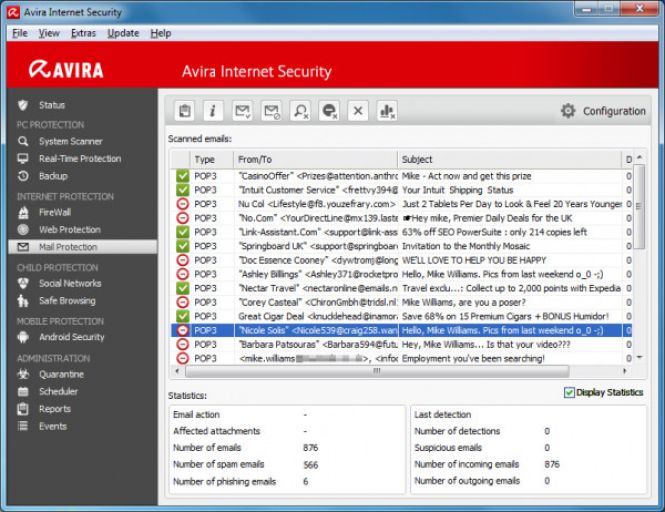The image size is (665, 512).
Task: Open the Status section
Action: [x=52, y=105]
